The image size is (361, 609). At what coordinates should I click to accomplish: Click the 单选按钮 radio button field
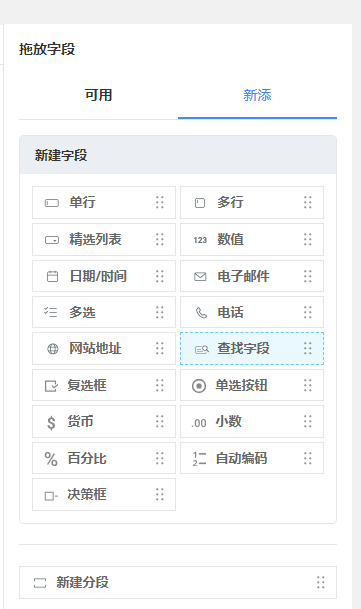click(252, 385)
